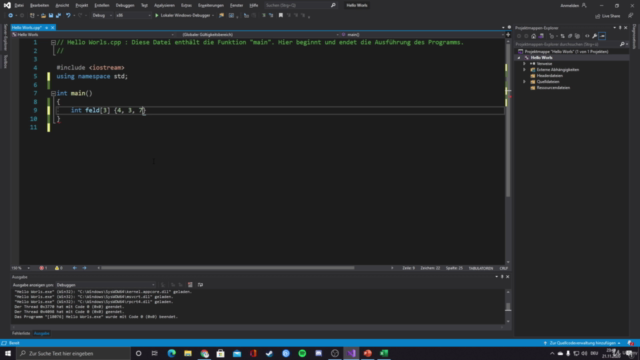Viewport: 640px width, 360px height.
Task: Click the blue next-issue arrow below editor
Action: 84,268
